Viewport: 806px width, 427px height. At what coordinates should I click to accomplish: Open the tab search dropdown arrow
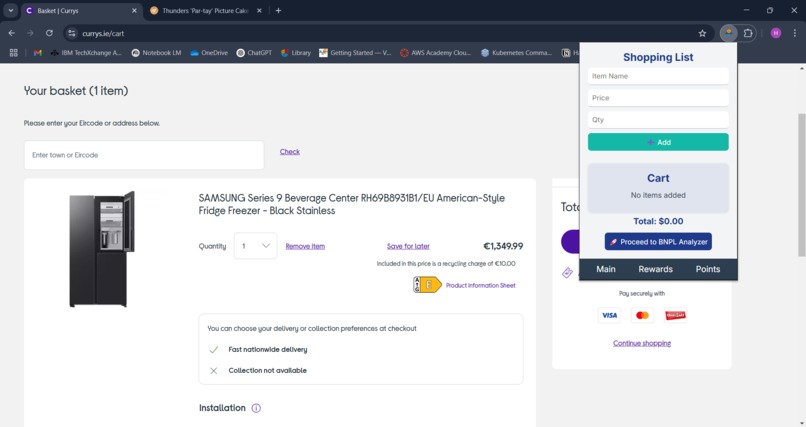tap(11, 10)
